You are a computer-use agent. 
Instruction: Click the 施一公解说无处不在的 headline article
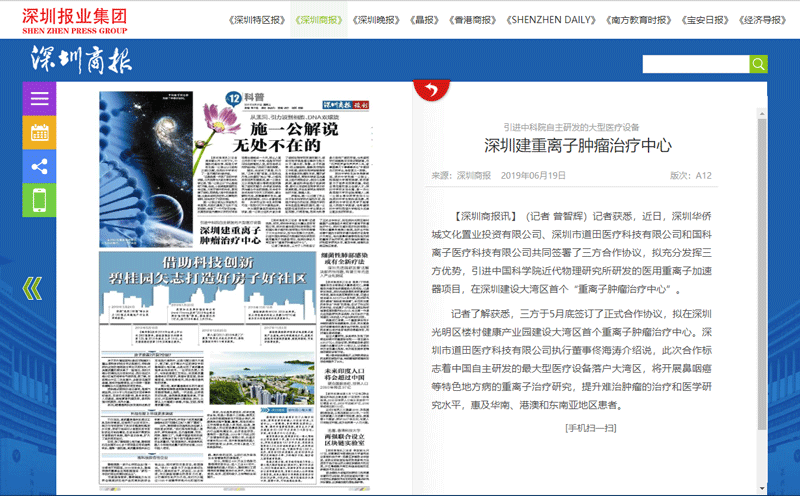pos(285,137)
